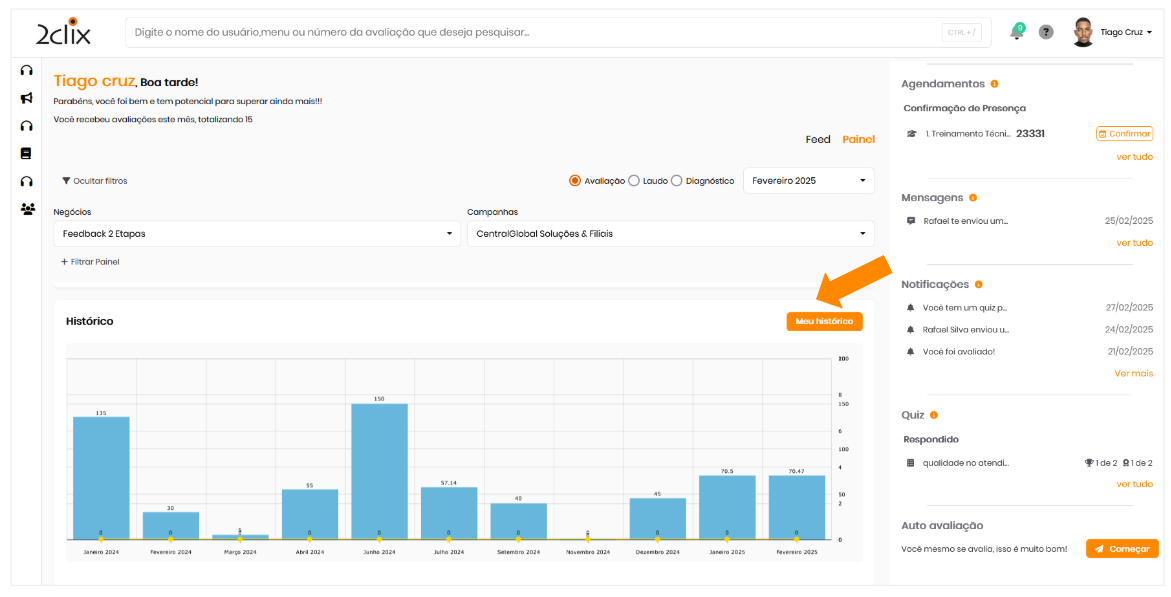Click the Junho 2024 bar in chart
This screenshot has width=1171, height=597.
point(379,470)
